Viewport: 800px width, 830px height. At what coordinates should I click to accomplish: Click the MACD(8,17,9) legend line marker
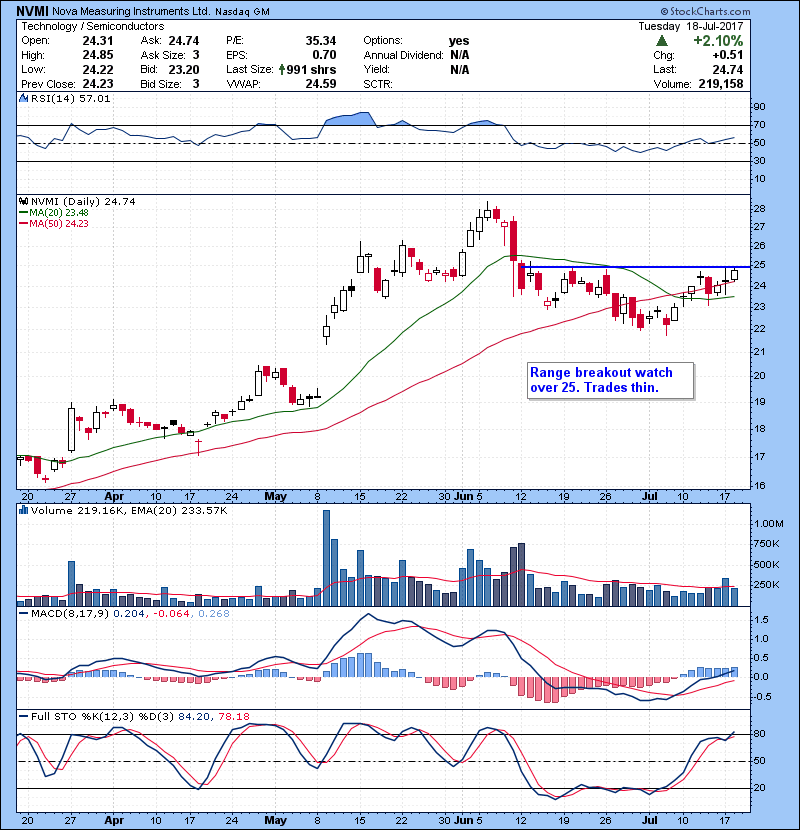(23, 614)
